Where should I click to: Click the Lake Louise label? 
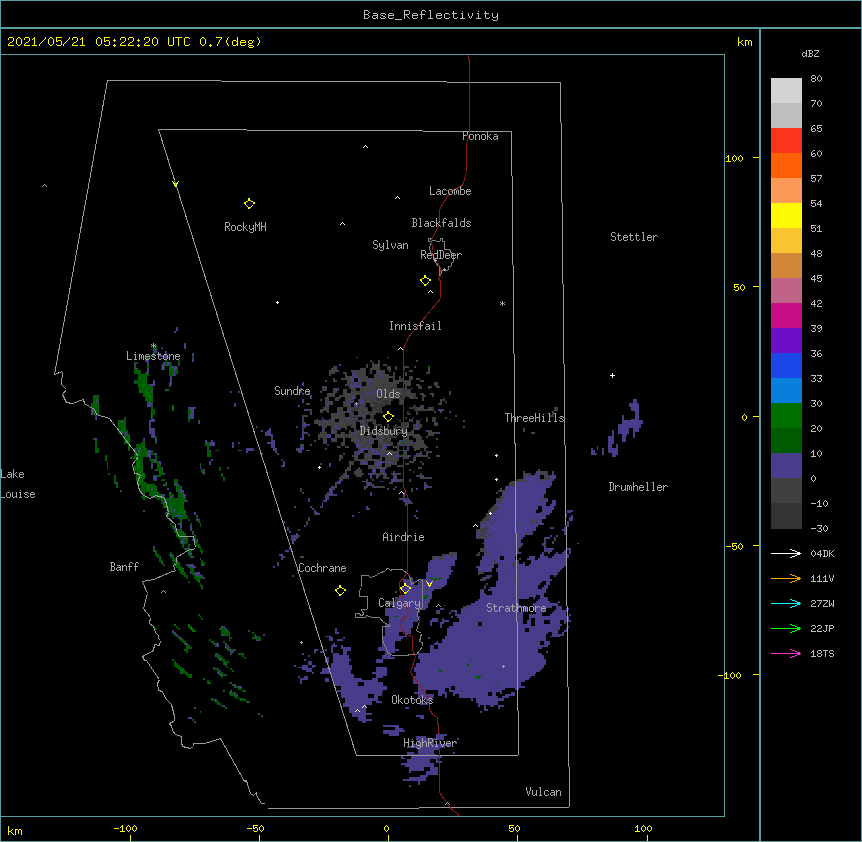[18, 484]
